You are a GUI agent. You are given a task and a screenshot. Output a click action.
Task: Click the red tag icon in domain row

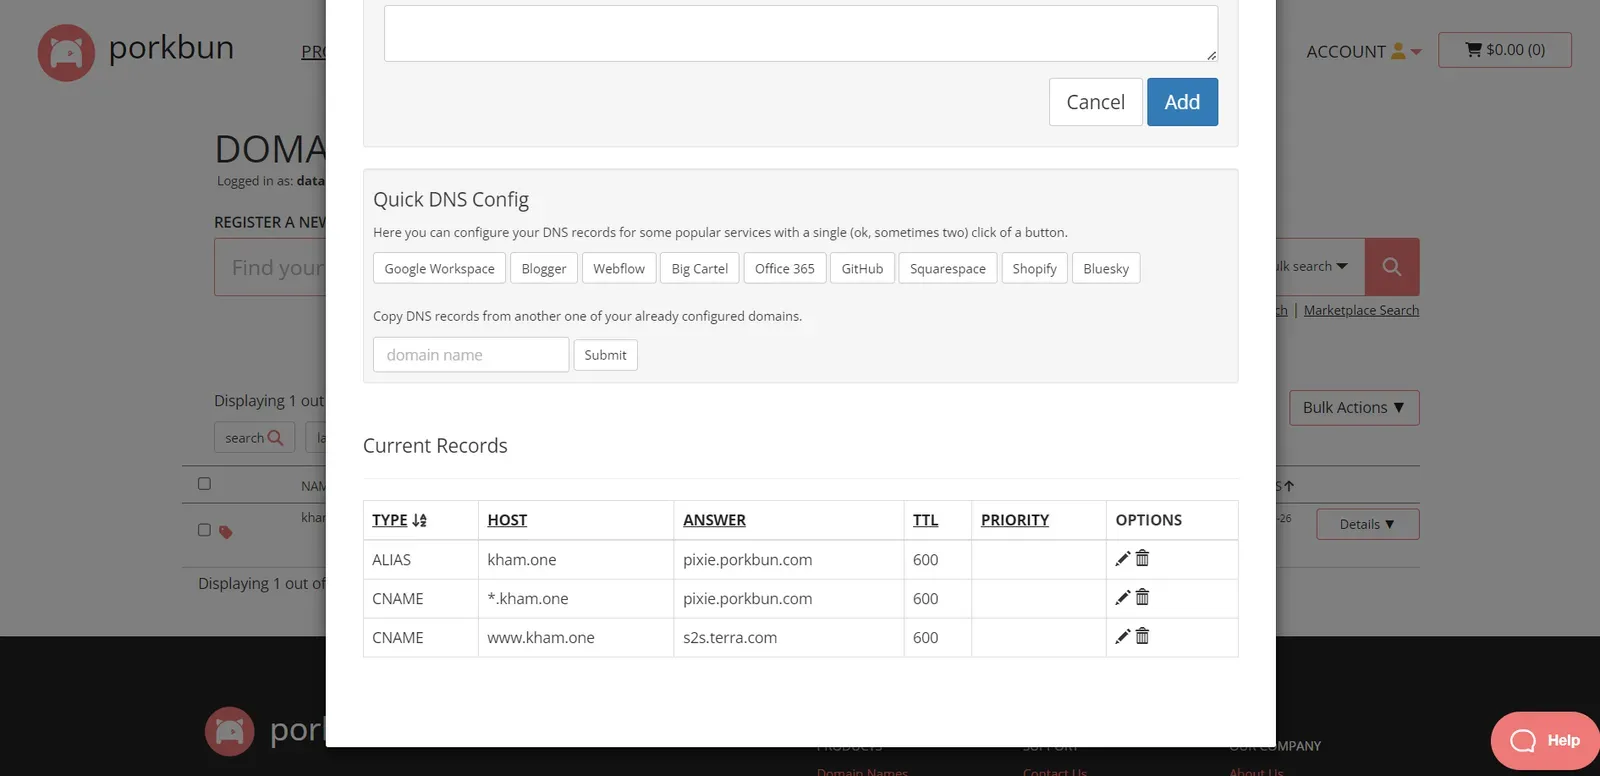coord(226,532)
